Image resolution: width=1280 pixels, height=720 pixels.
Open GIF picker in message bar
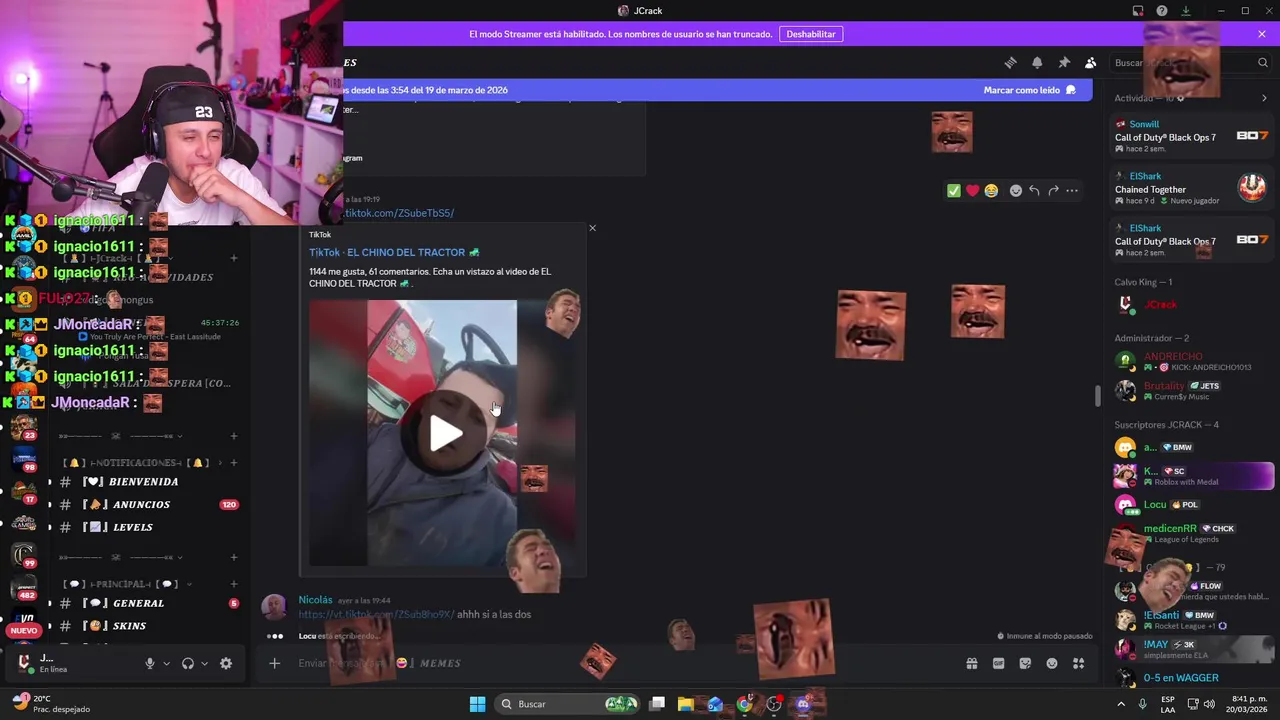click(x=998, y=663)
